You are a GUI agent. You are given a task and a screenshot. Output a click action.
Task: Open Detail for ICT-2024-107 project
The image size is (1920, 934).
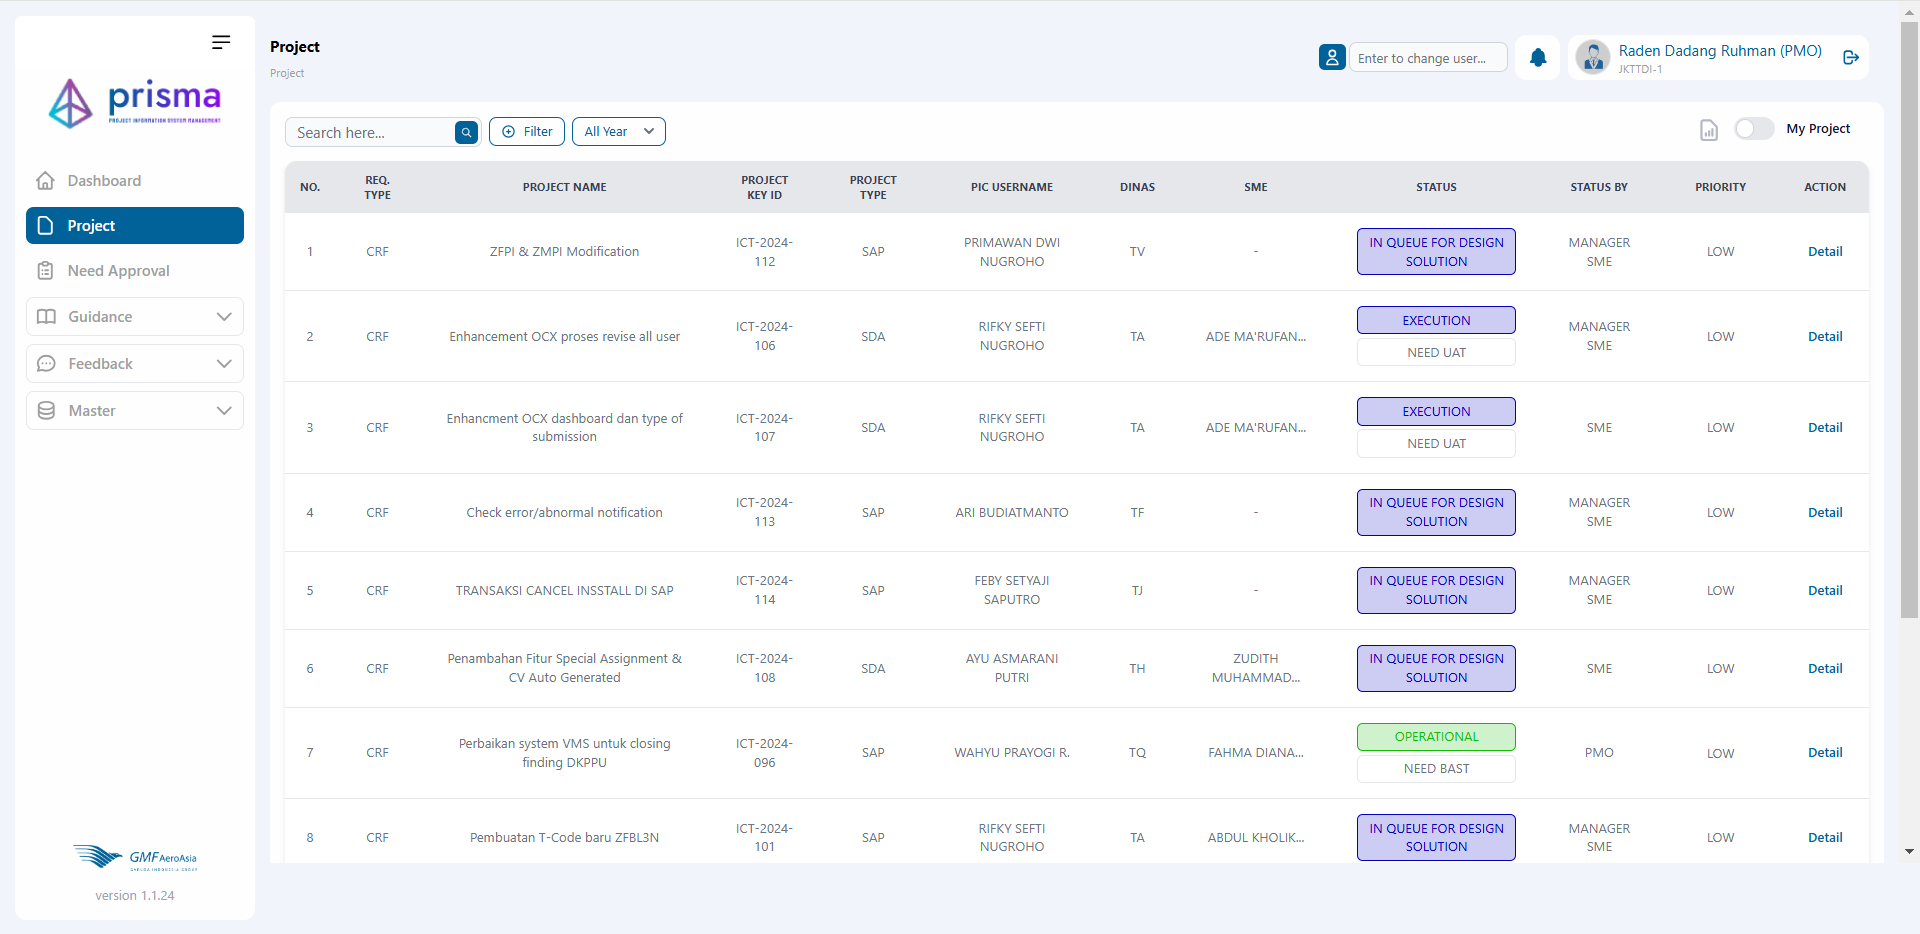[x=1825, y=428]
